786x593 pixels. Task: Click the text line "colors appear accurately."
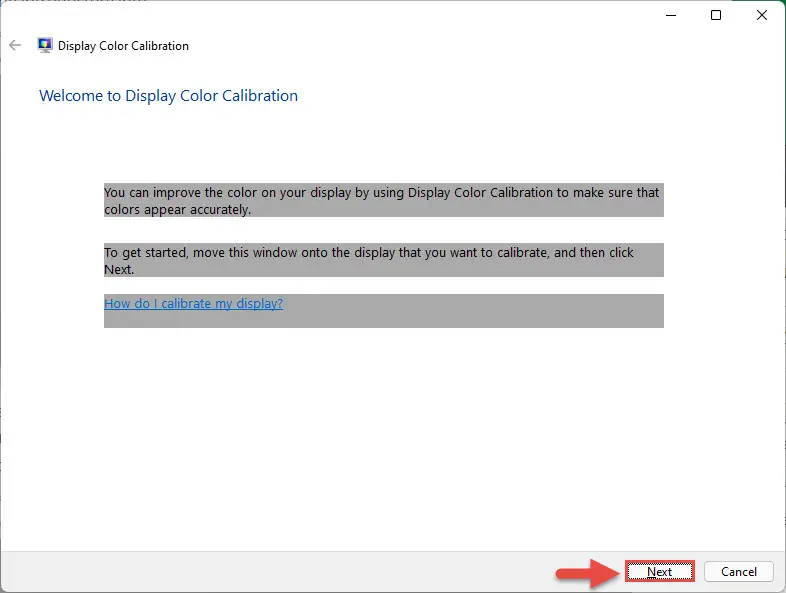177,210
